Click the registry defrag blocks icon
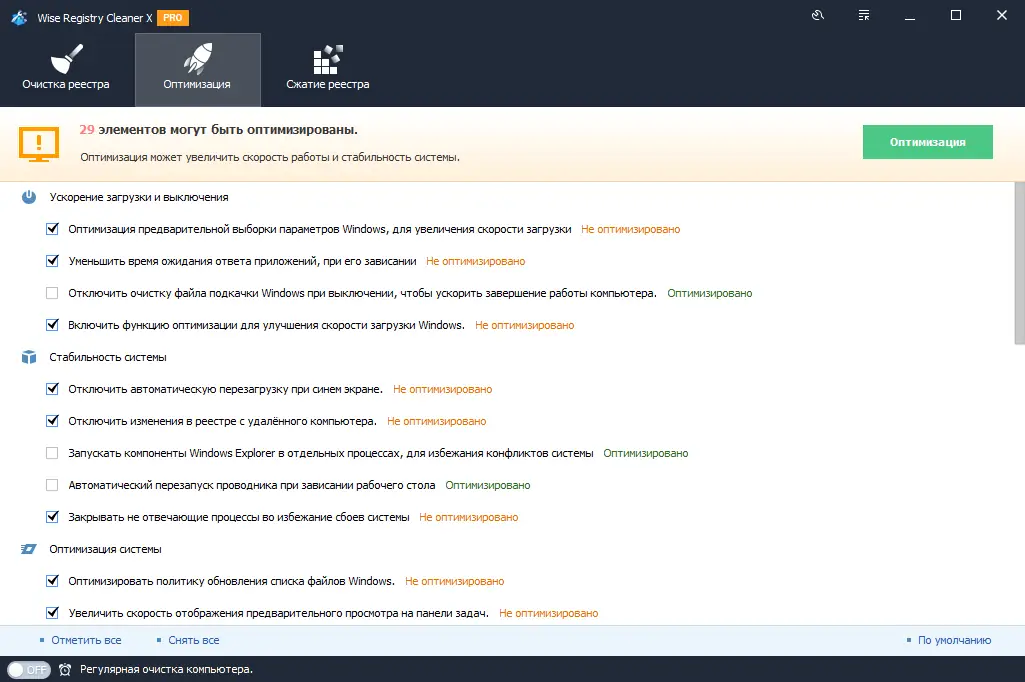 click(328, 60)
